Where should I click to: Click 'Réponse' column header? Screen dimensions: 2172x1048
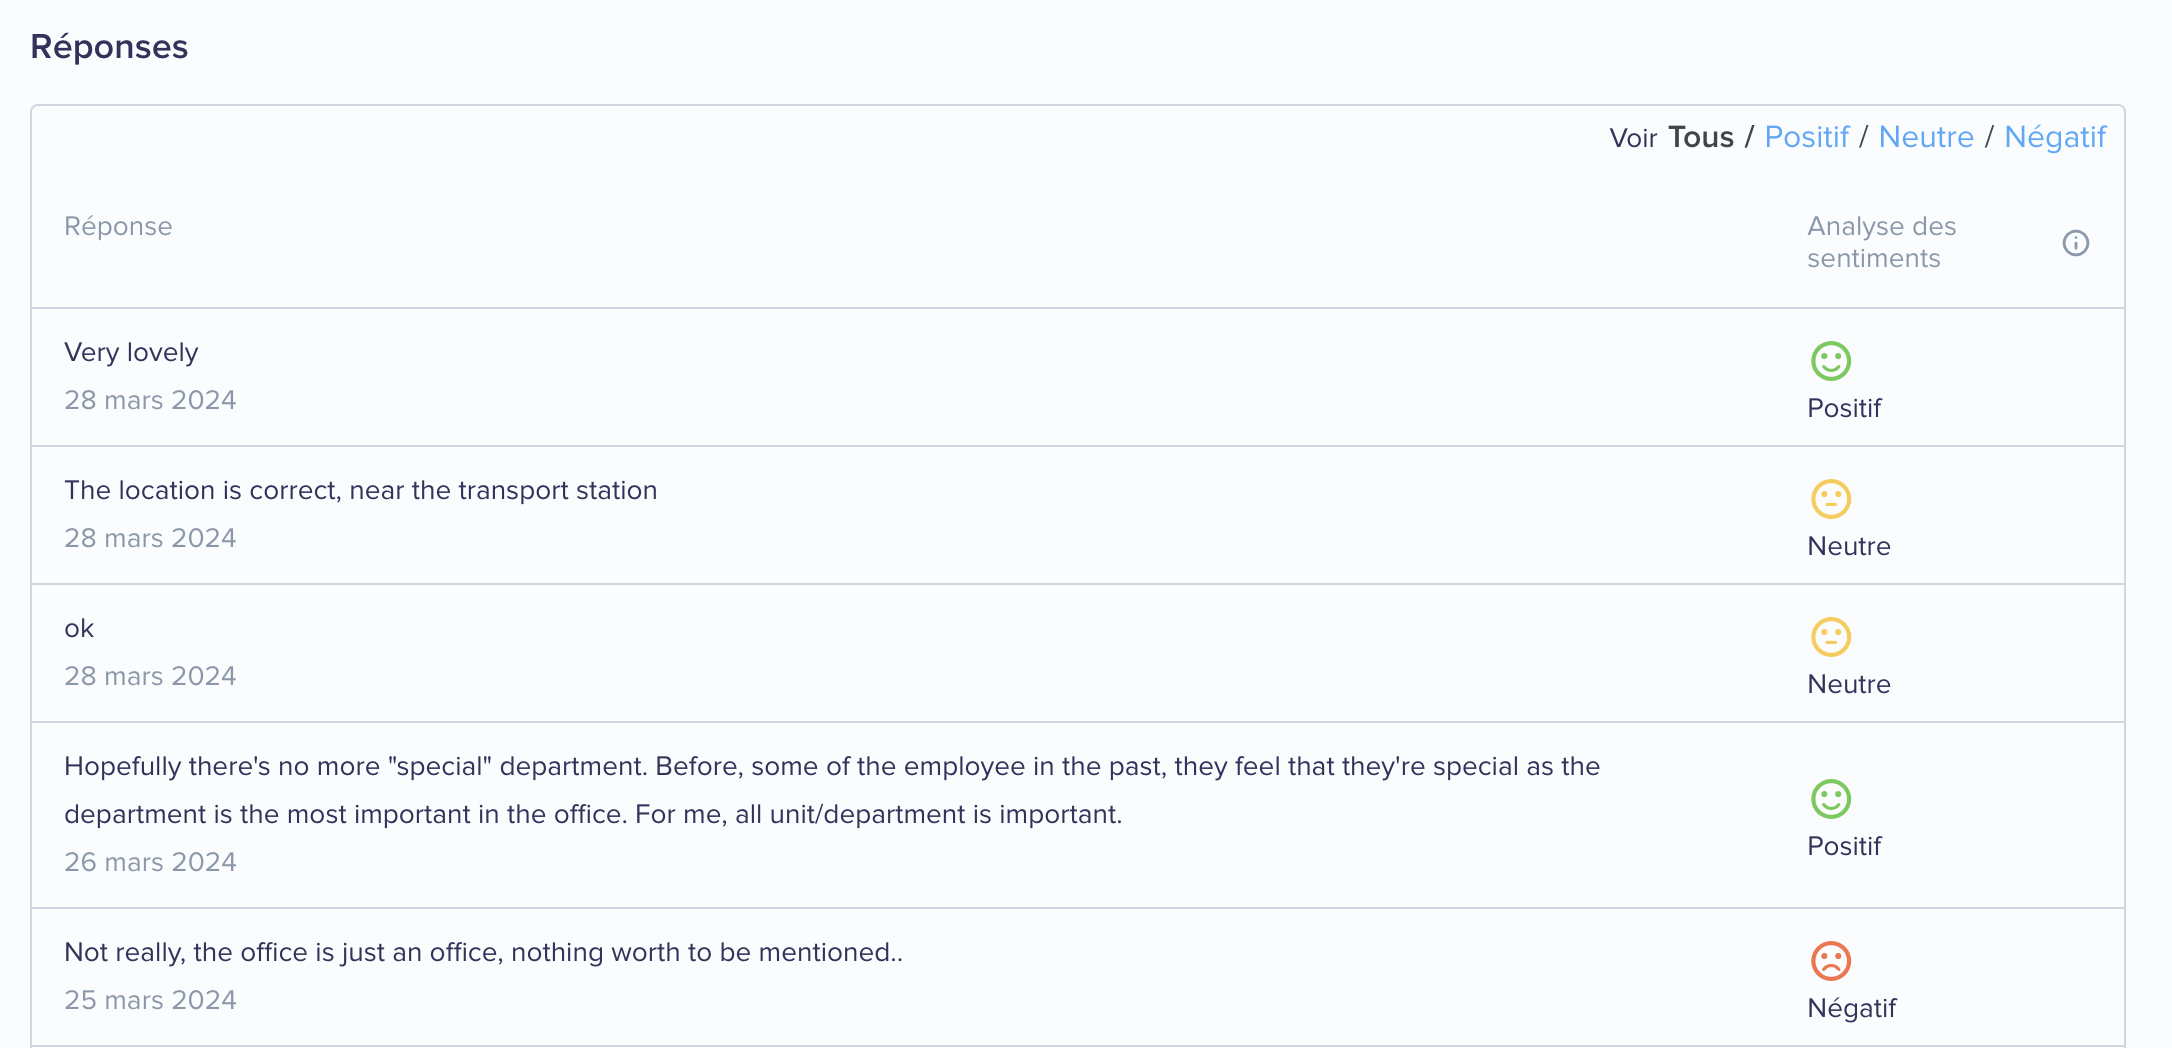click(x=118, y=227)
